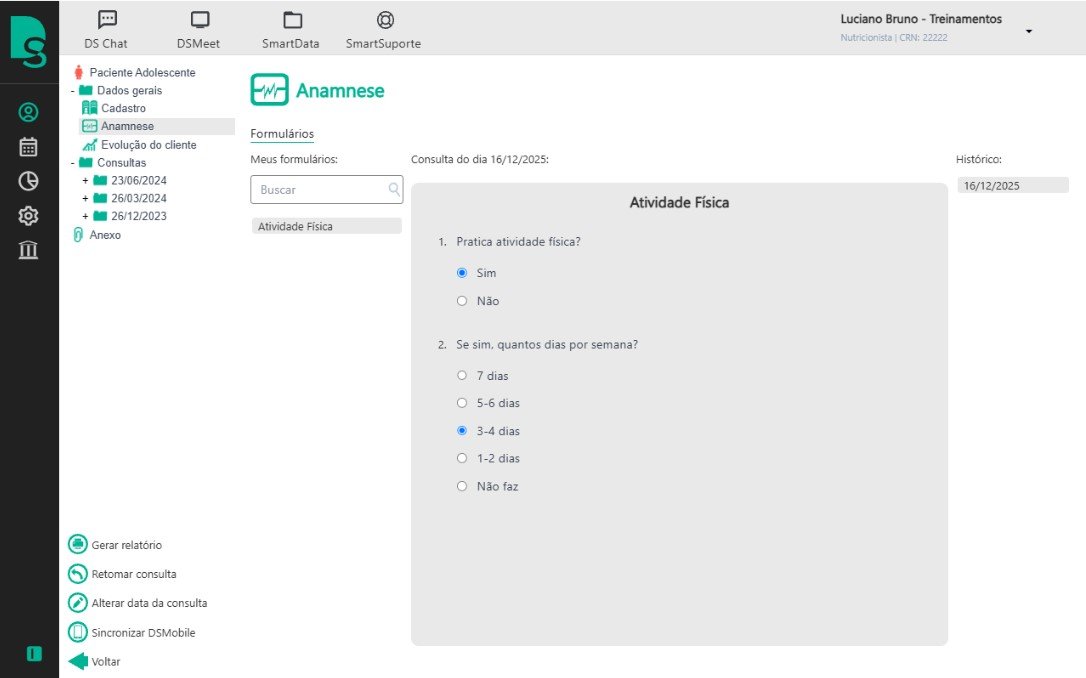Screen dimensions: 1086x678
Task: Click the Retomar consulta text
Action: 134,574
